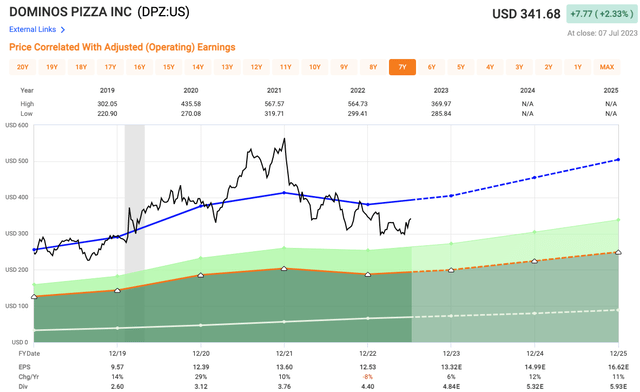The width and height of the screenshot is (640, 392).
Task: Click the External Links chevron arrow
Action: [x=63, y=29]
